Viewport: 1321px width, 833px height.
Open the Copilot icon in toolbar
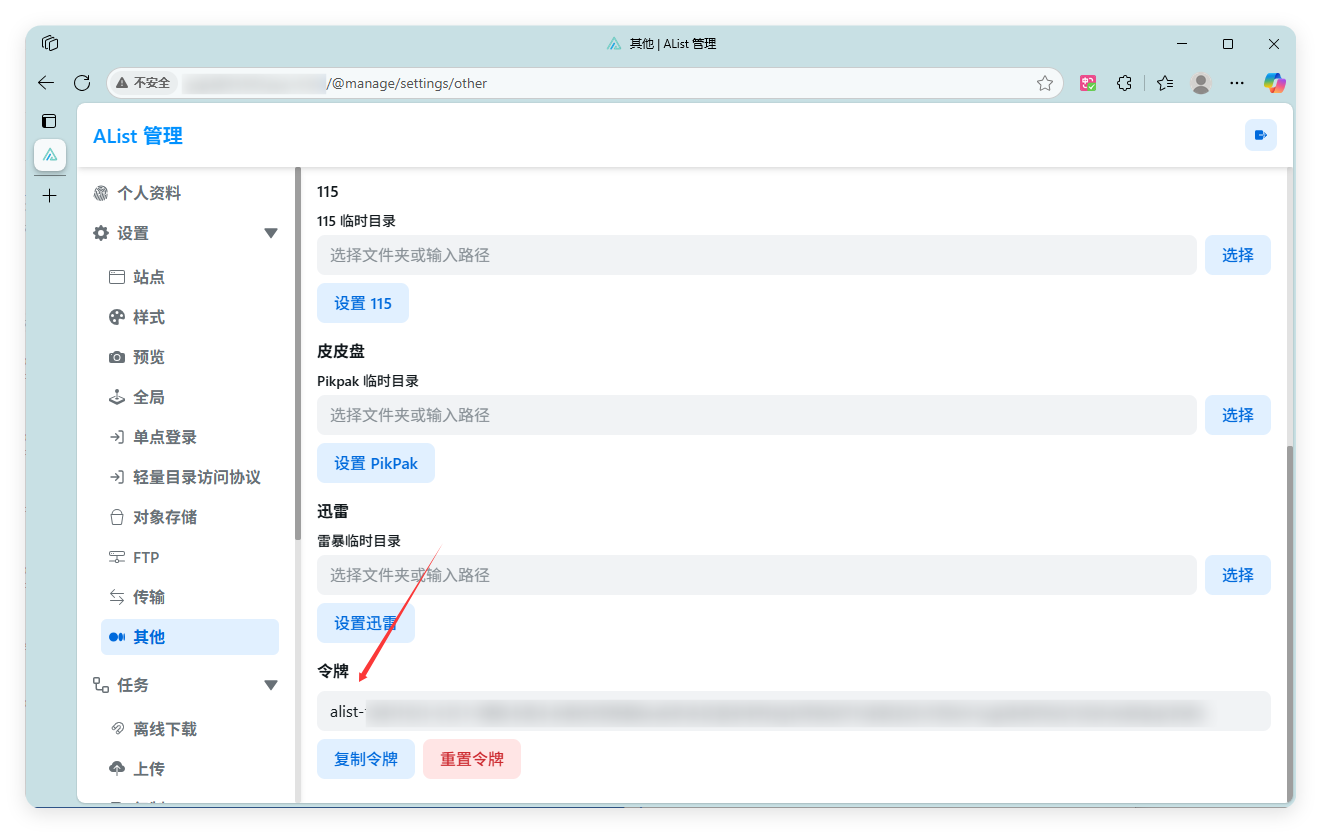click(x=1273, y=83)
